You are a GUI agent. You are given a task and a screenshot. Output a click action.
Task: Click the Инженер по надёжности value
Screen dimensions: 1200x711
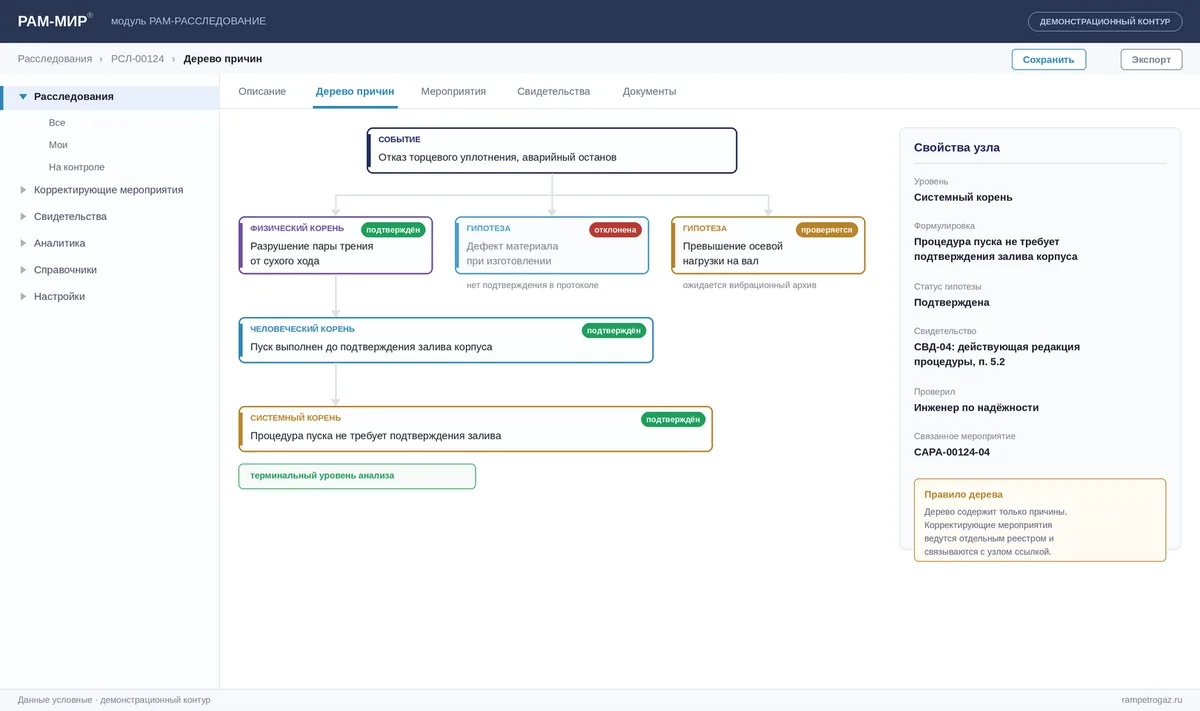point(976,408)
